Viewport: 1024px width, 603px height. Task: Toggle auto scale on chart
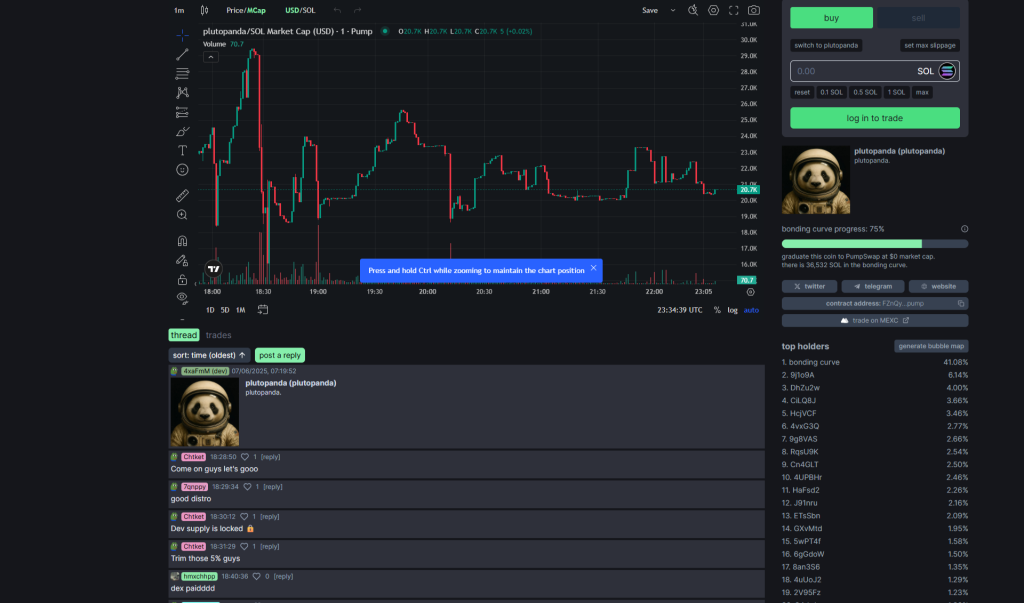pyautogui.click(x=751, y=310)
